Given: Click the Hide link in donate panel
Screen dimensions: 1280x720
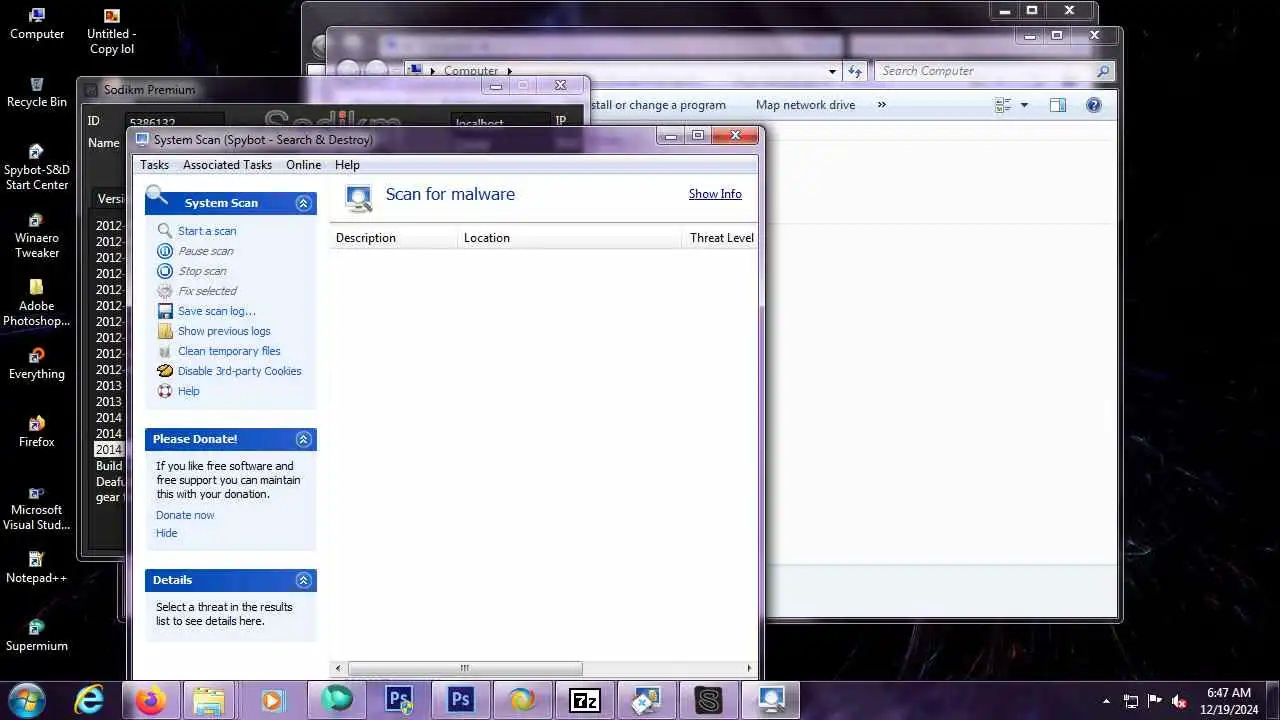Looking at the screenshot, I should (166, 533).
